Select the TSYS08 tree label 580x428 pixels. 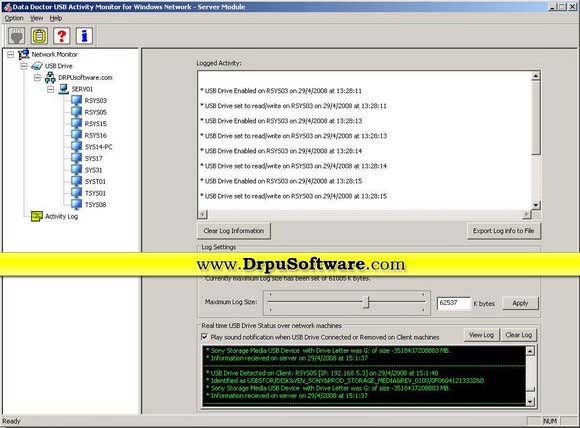[95, 205]
